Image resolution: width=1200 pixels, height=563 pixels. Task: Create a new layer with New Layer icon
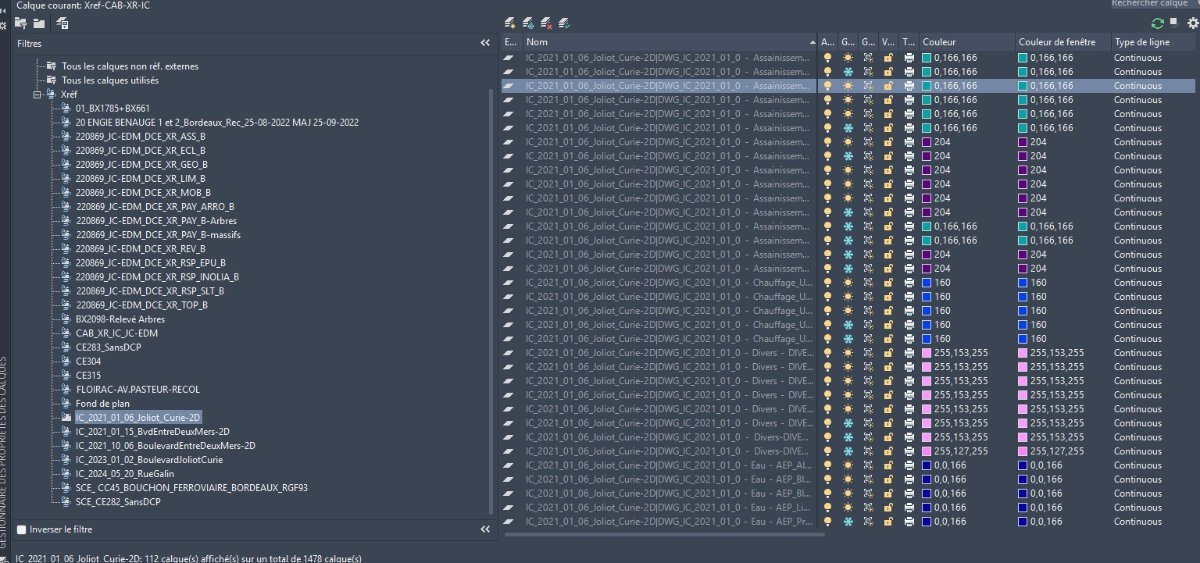click(510, 22)
